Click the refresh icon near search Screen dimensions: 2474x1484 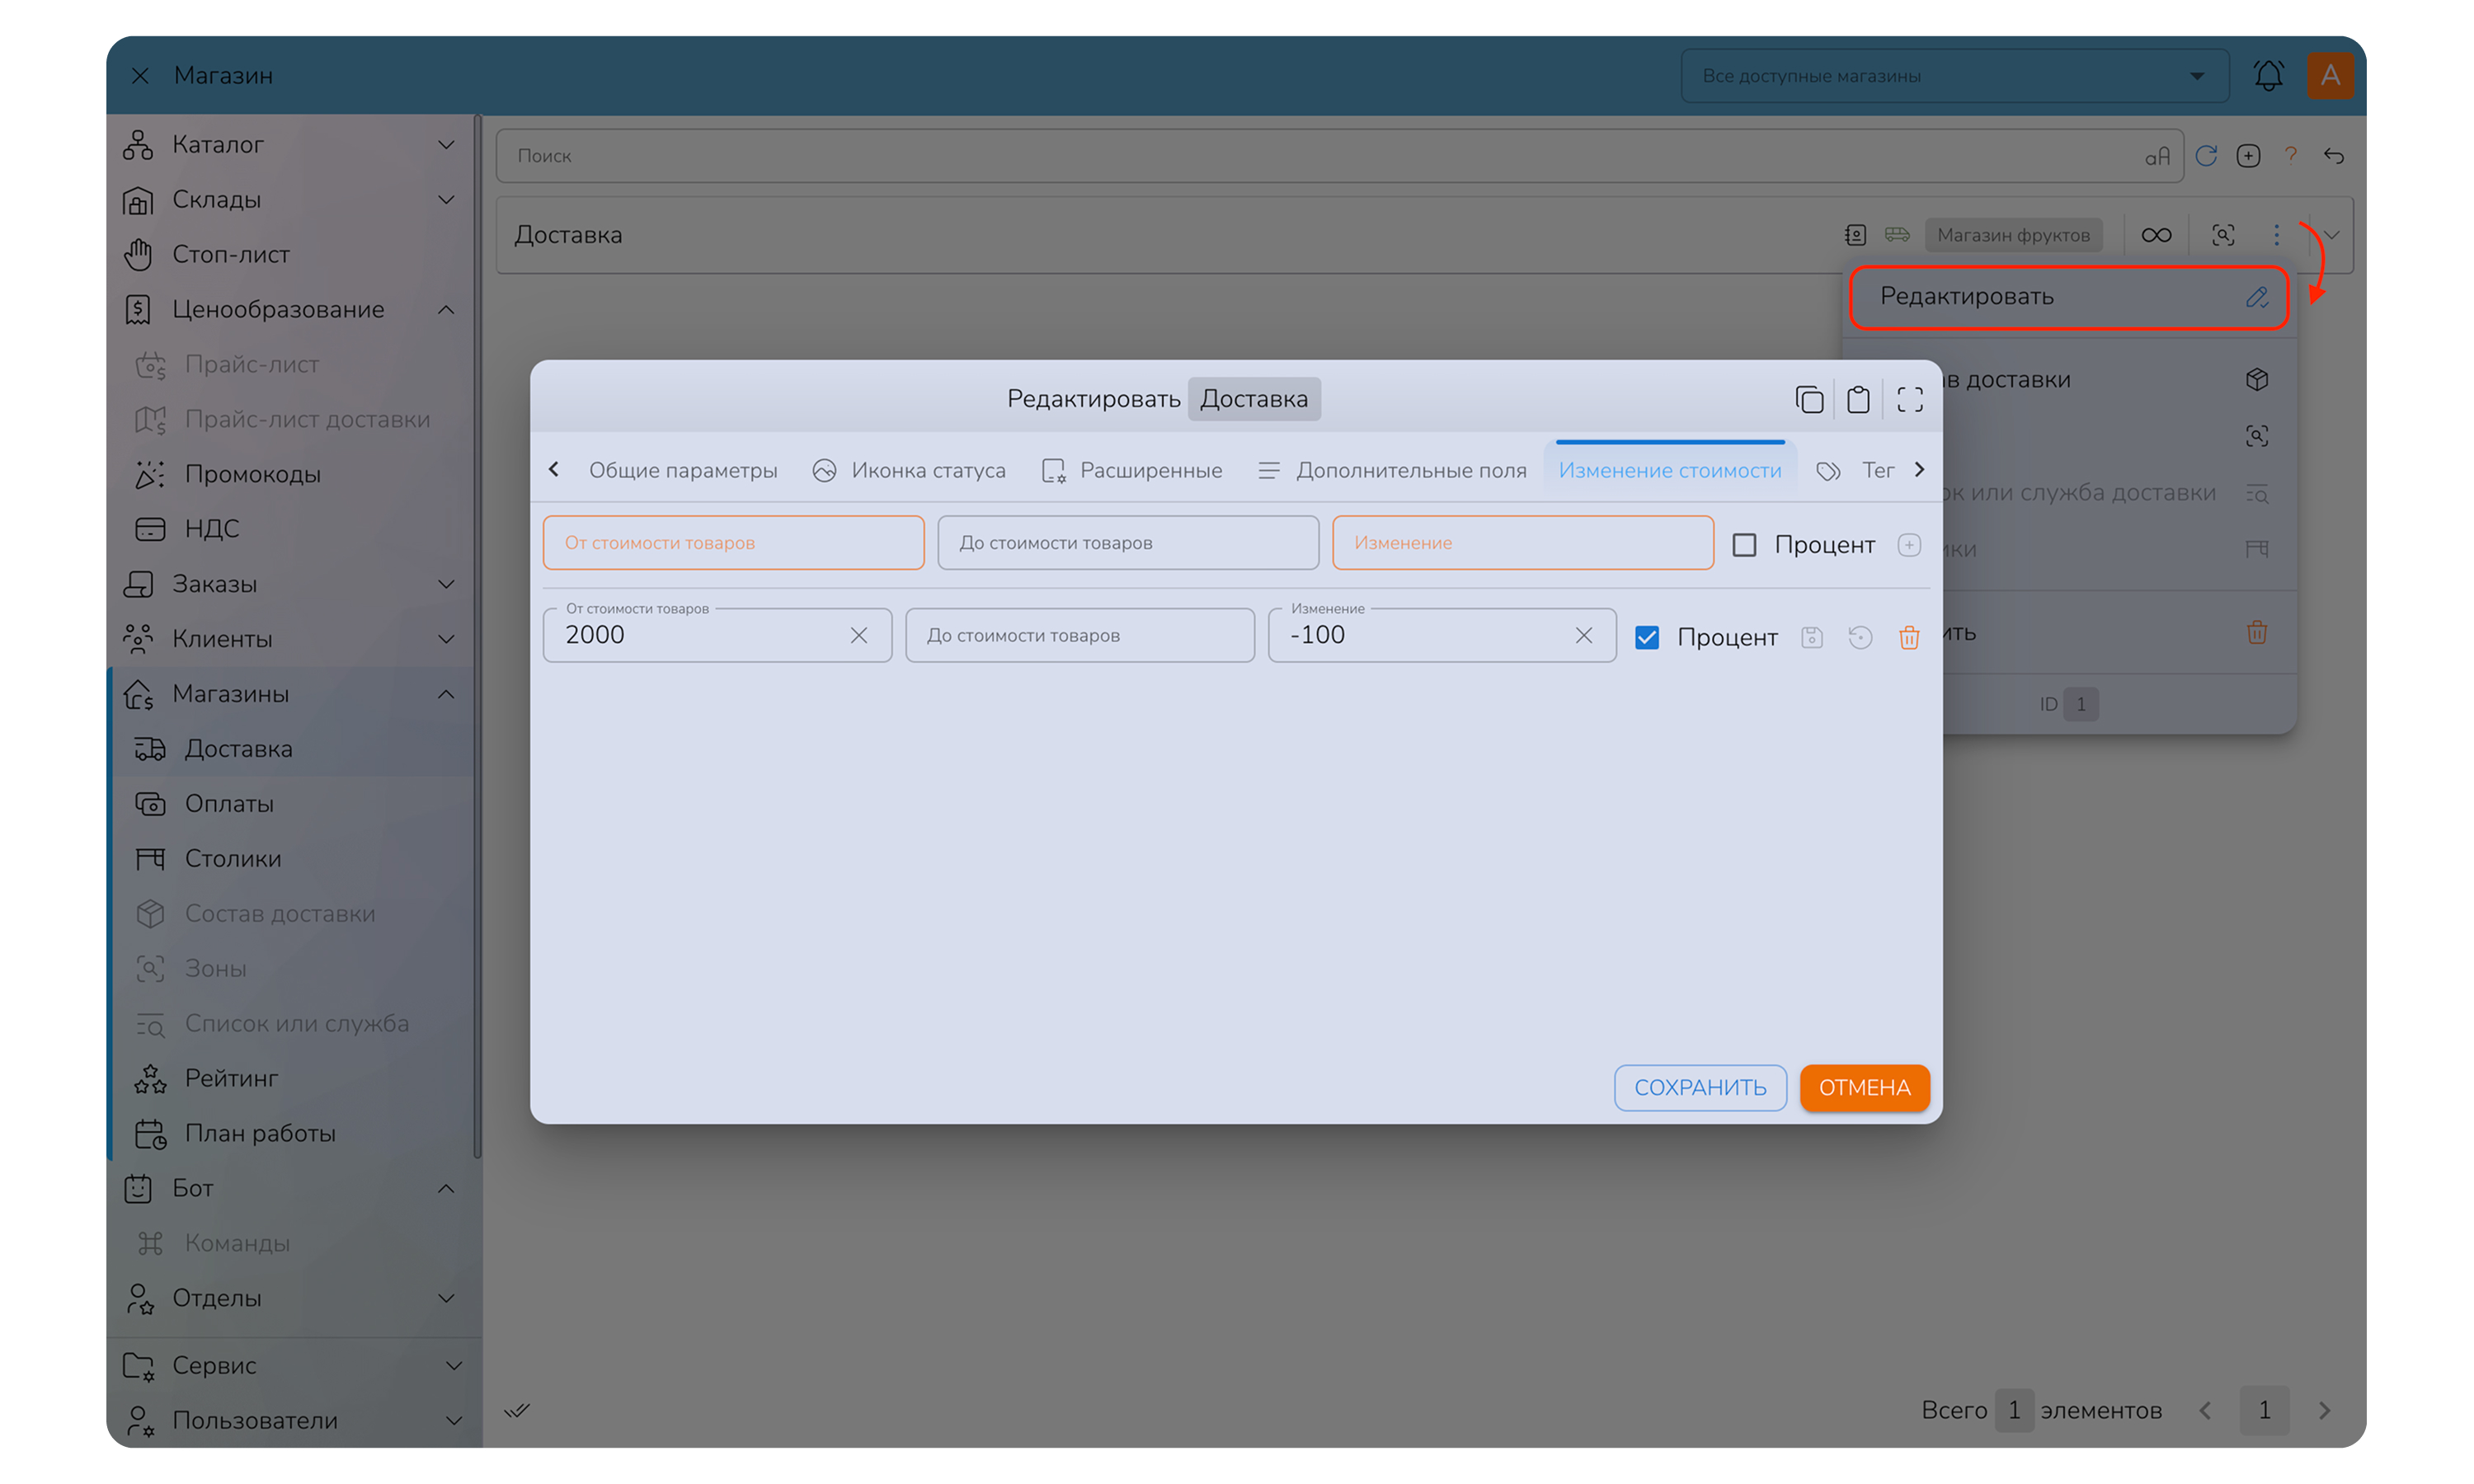[x=2205, y=156]
